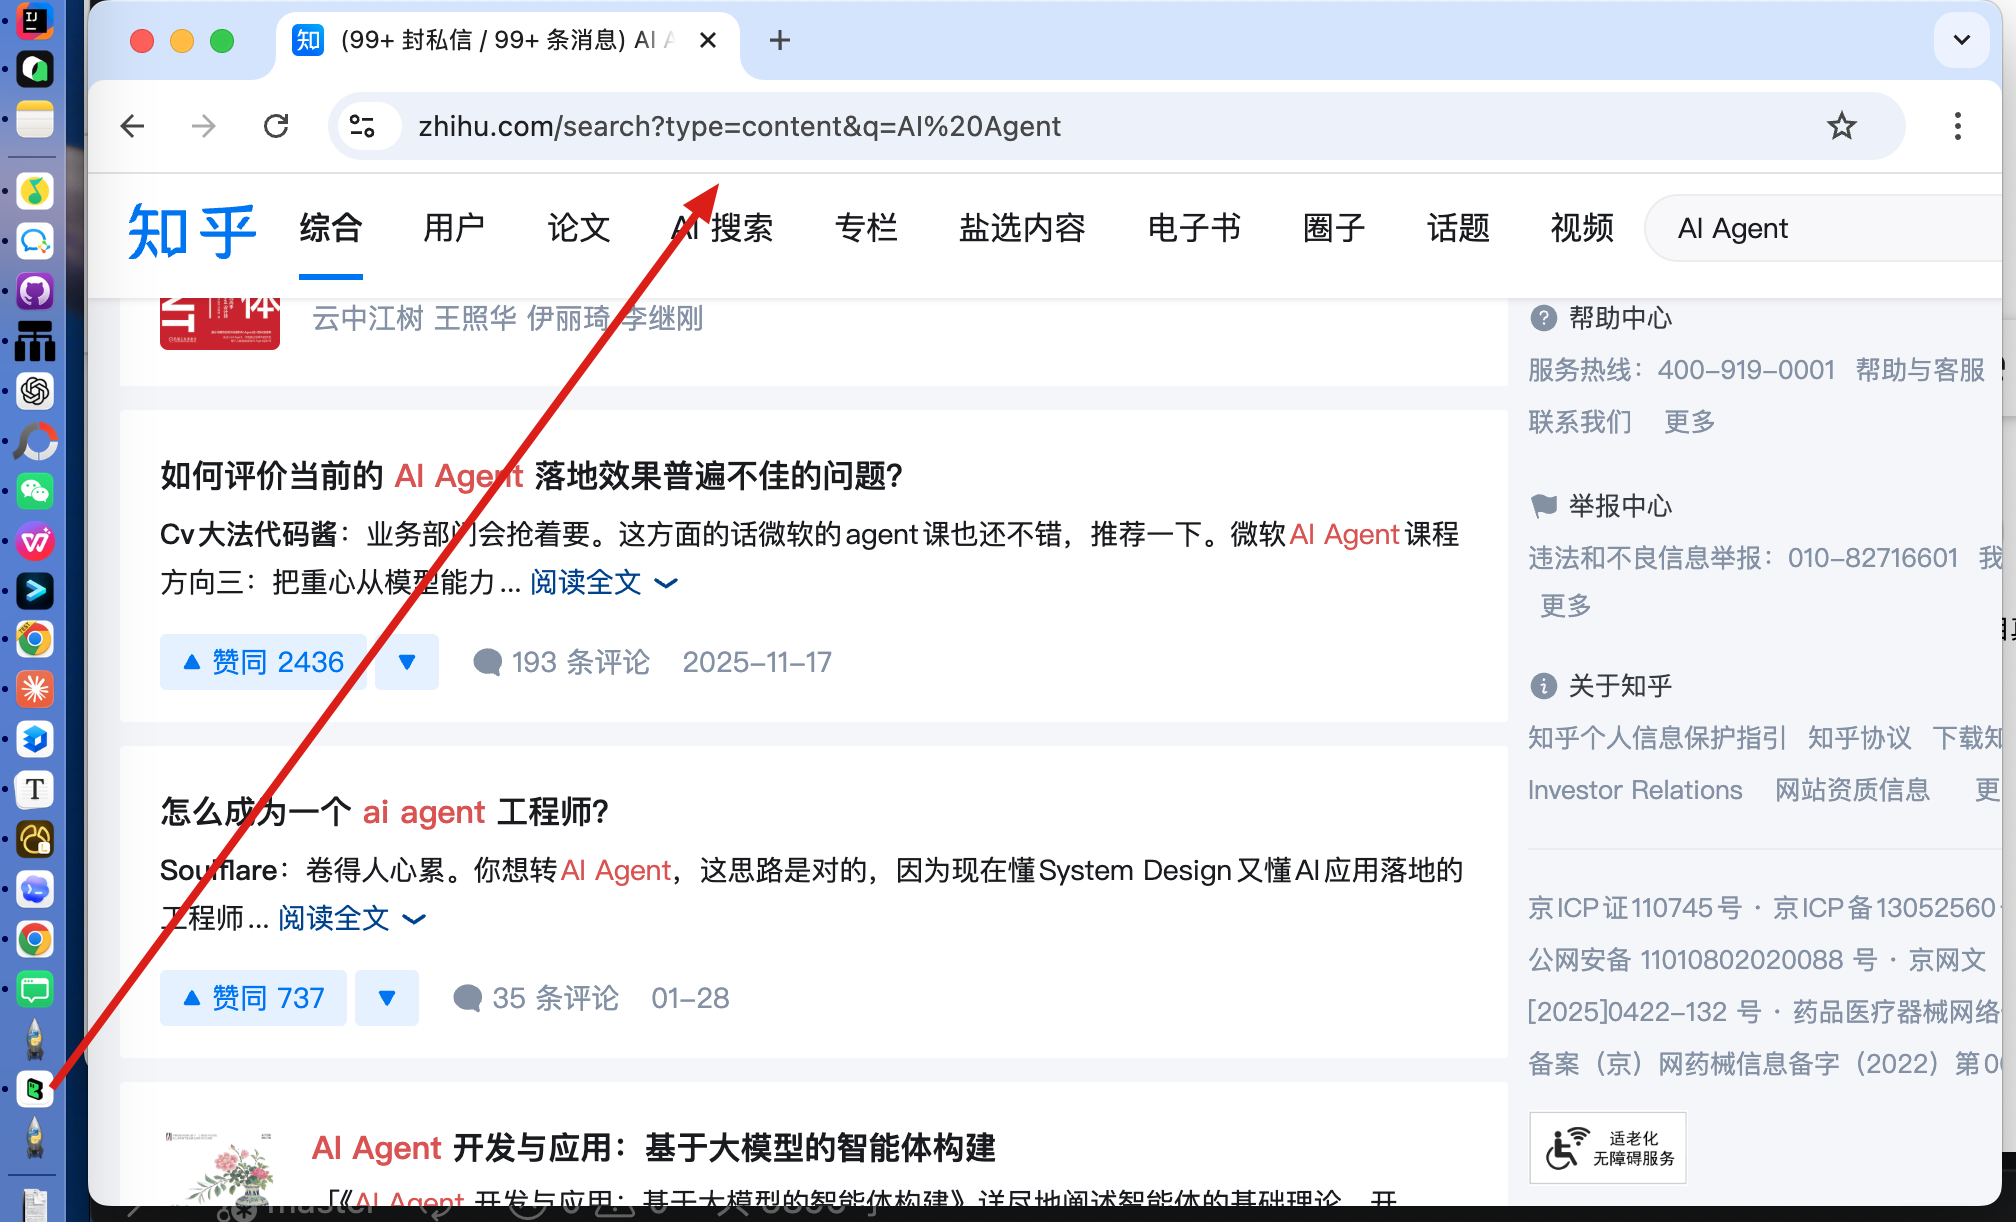Open Chrome Test browser in the dock
The height and width of the screenshot is (1222, 2016).
(x=35, y=639)
